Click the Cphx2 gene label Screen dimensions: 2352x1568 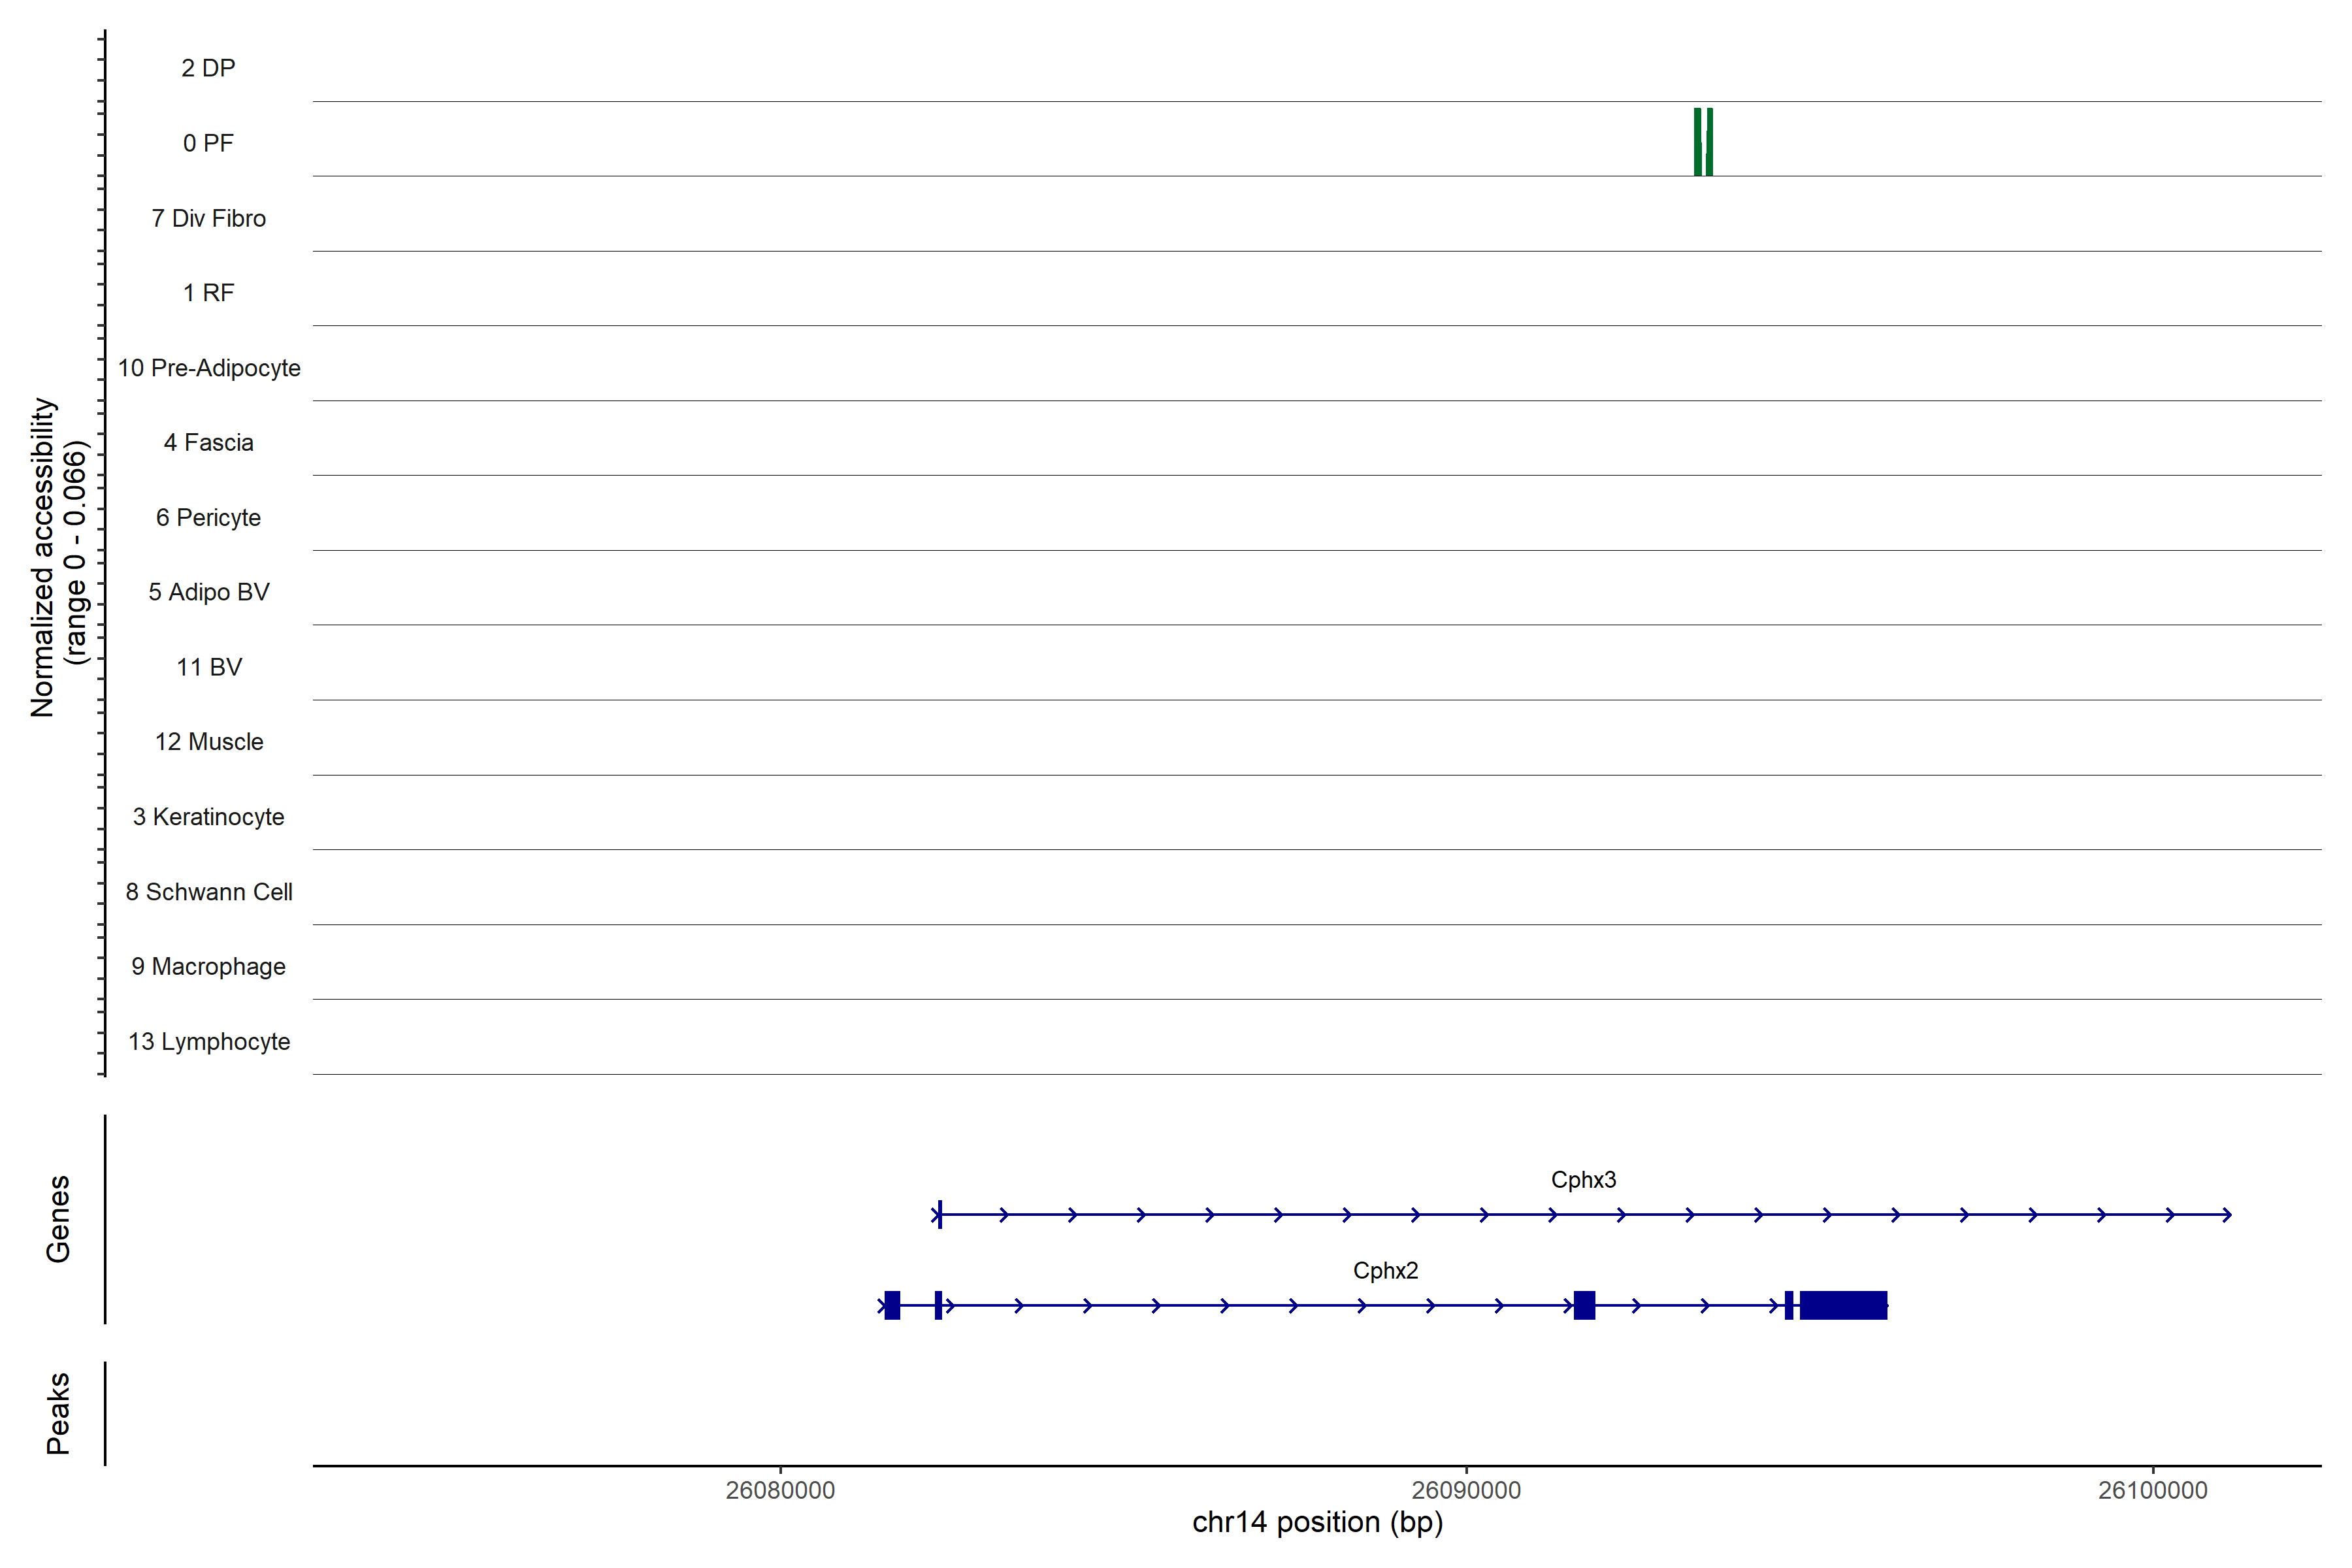tap(1385, 1271)
